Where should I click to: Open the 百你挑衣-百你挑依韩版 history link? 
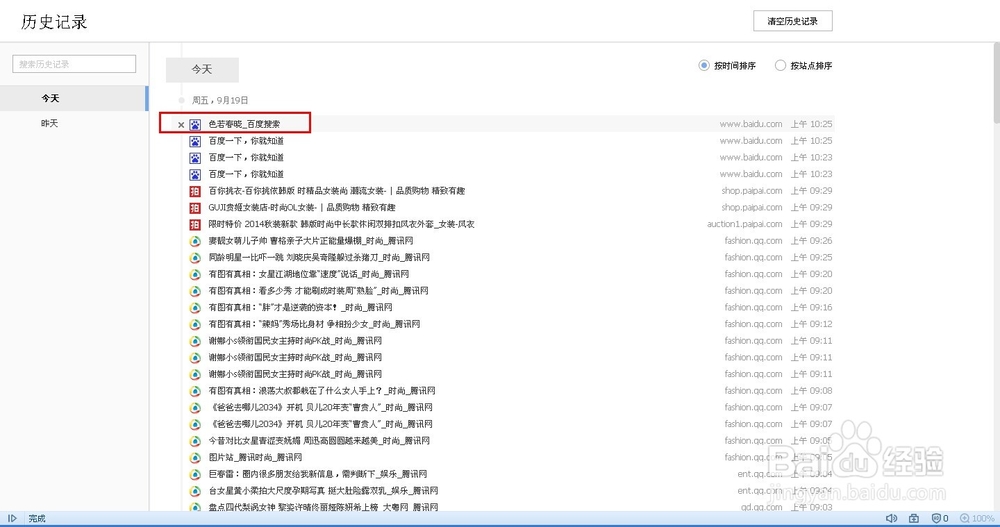pyautogui.click(x=337, y=191)
